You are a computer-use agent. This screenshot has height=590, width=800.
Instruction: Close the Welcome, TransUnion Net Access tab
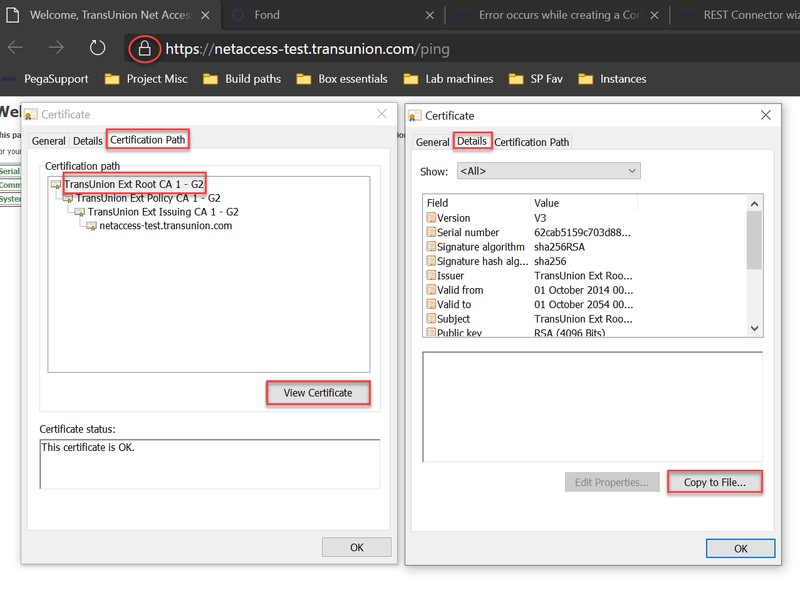(x=205, y=15)
